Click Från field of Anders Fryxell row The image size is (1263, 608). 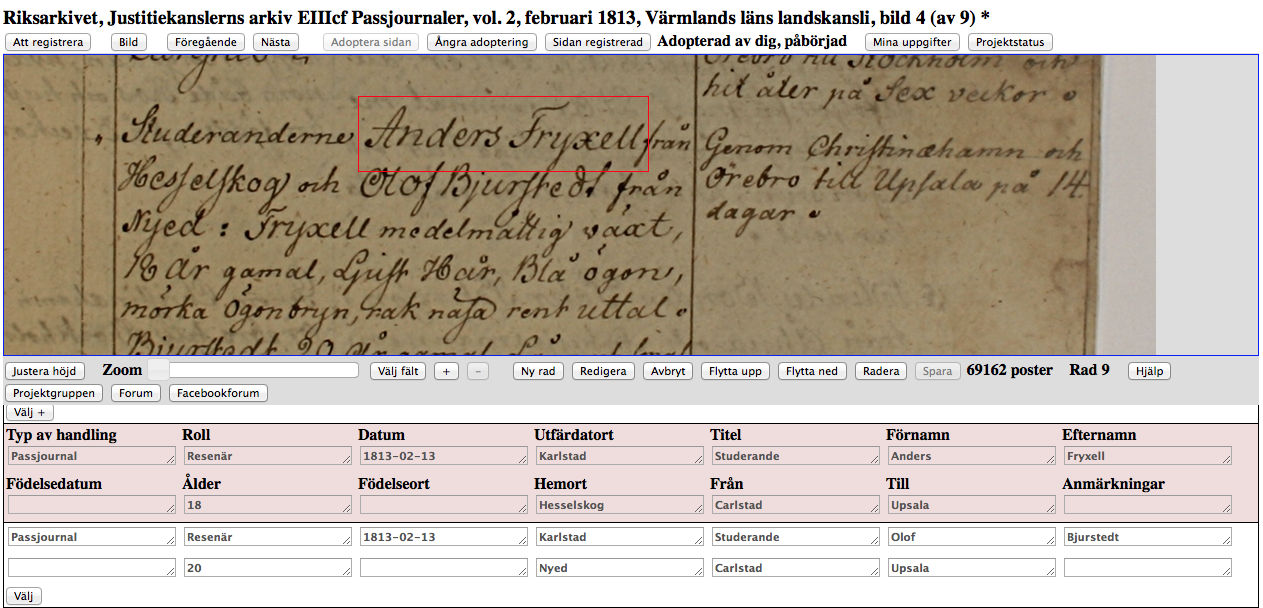tap(796, 505)
